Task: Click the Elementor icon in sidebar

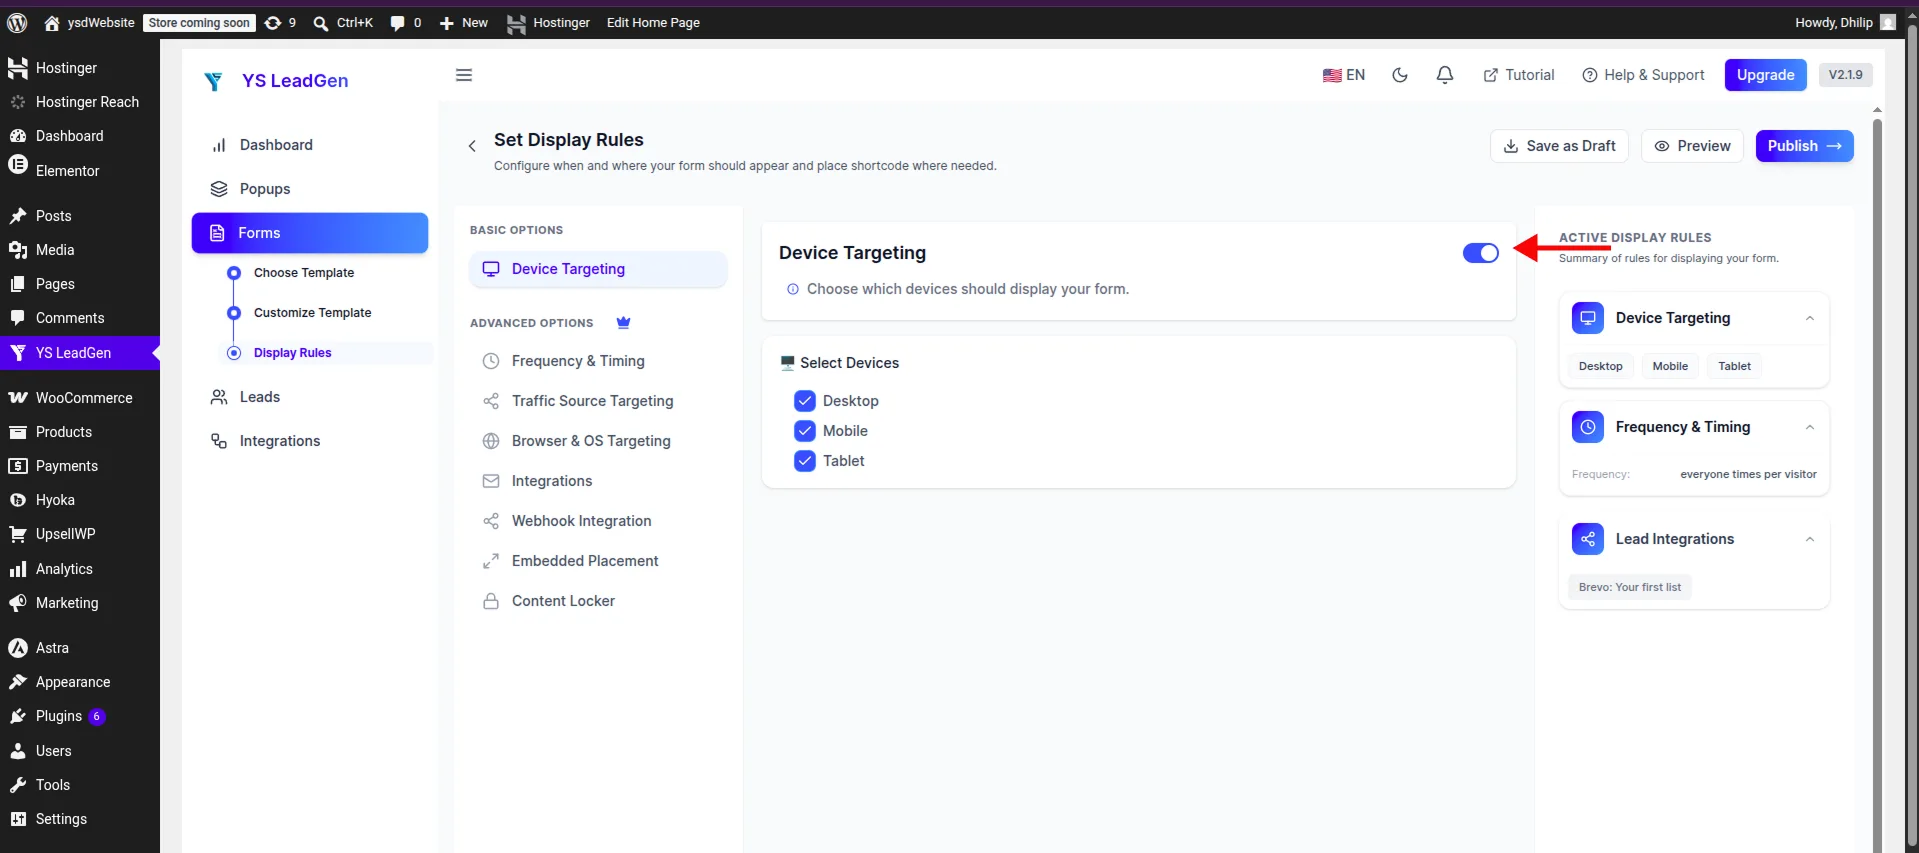Action: 17,165
